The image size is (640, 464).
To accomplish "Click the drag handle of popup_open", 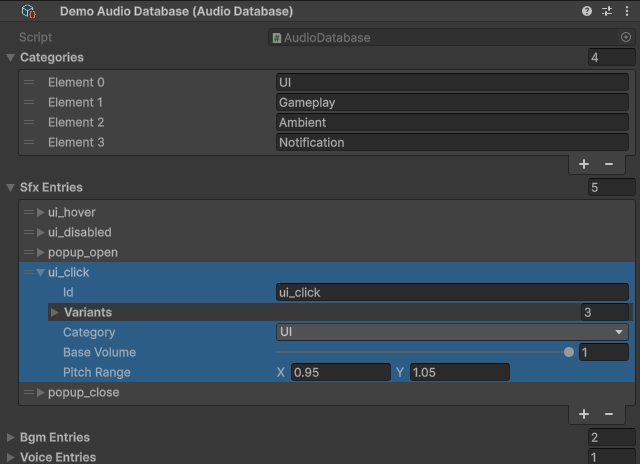I will pos(29,252).
